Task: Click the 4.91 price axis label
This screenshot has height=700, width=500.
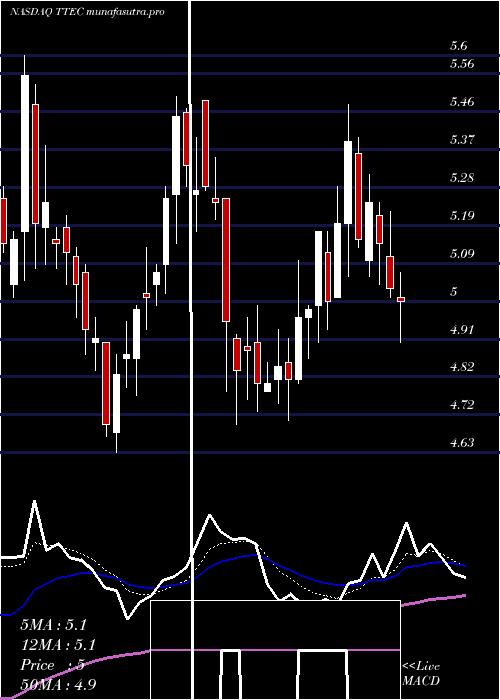Action: (x=462, y=330)
